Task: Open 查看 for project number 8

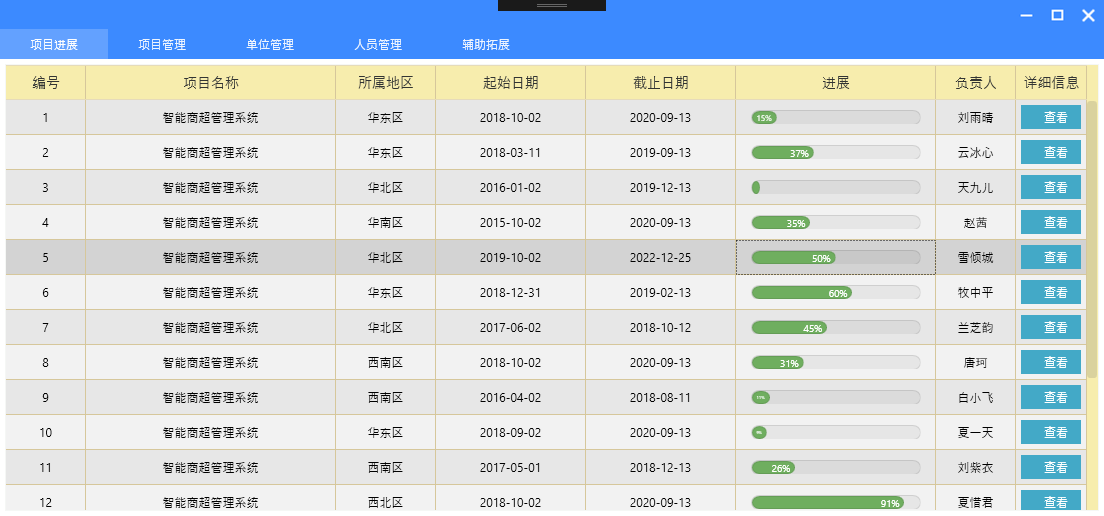Action: coord(1050,363)
